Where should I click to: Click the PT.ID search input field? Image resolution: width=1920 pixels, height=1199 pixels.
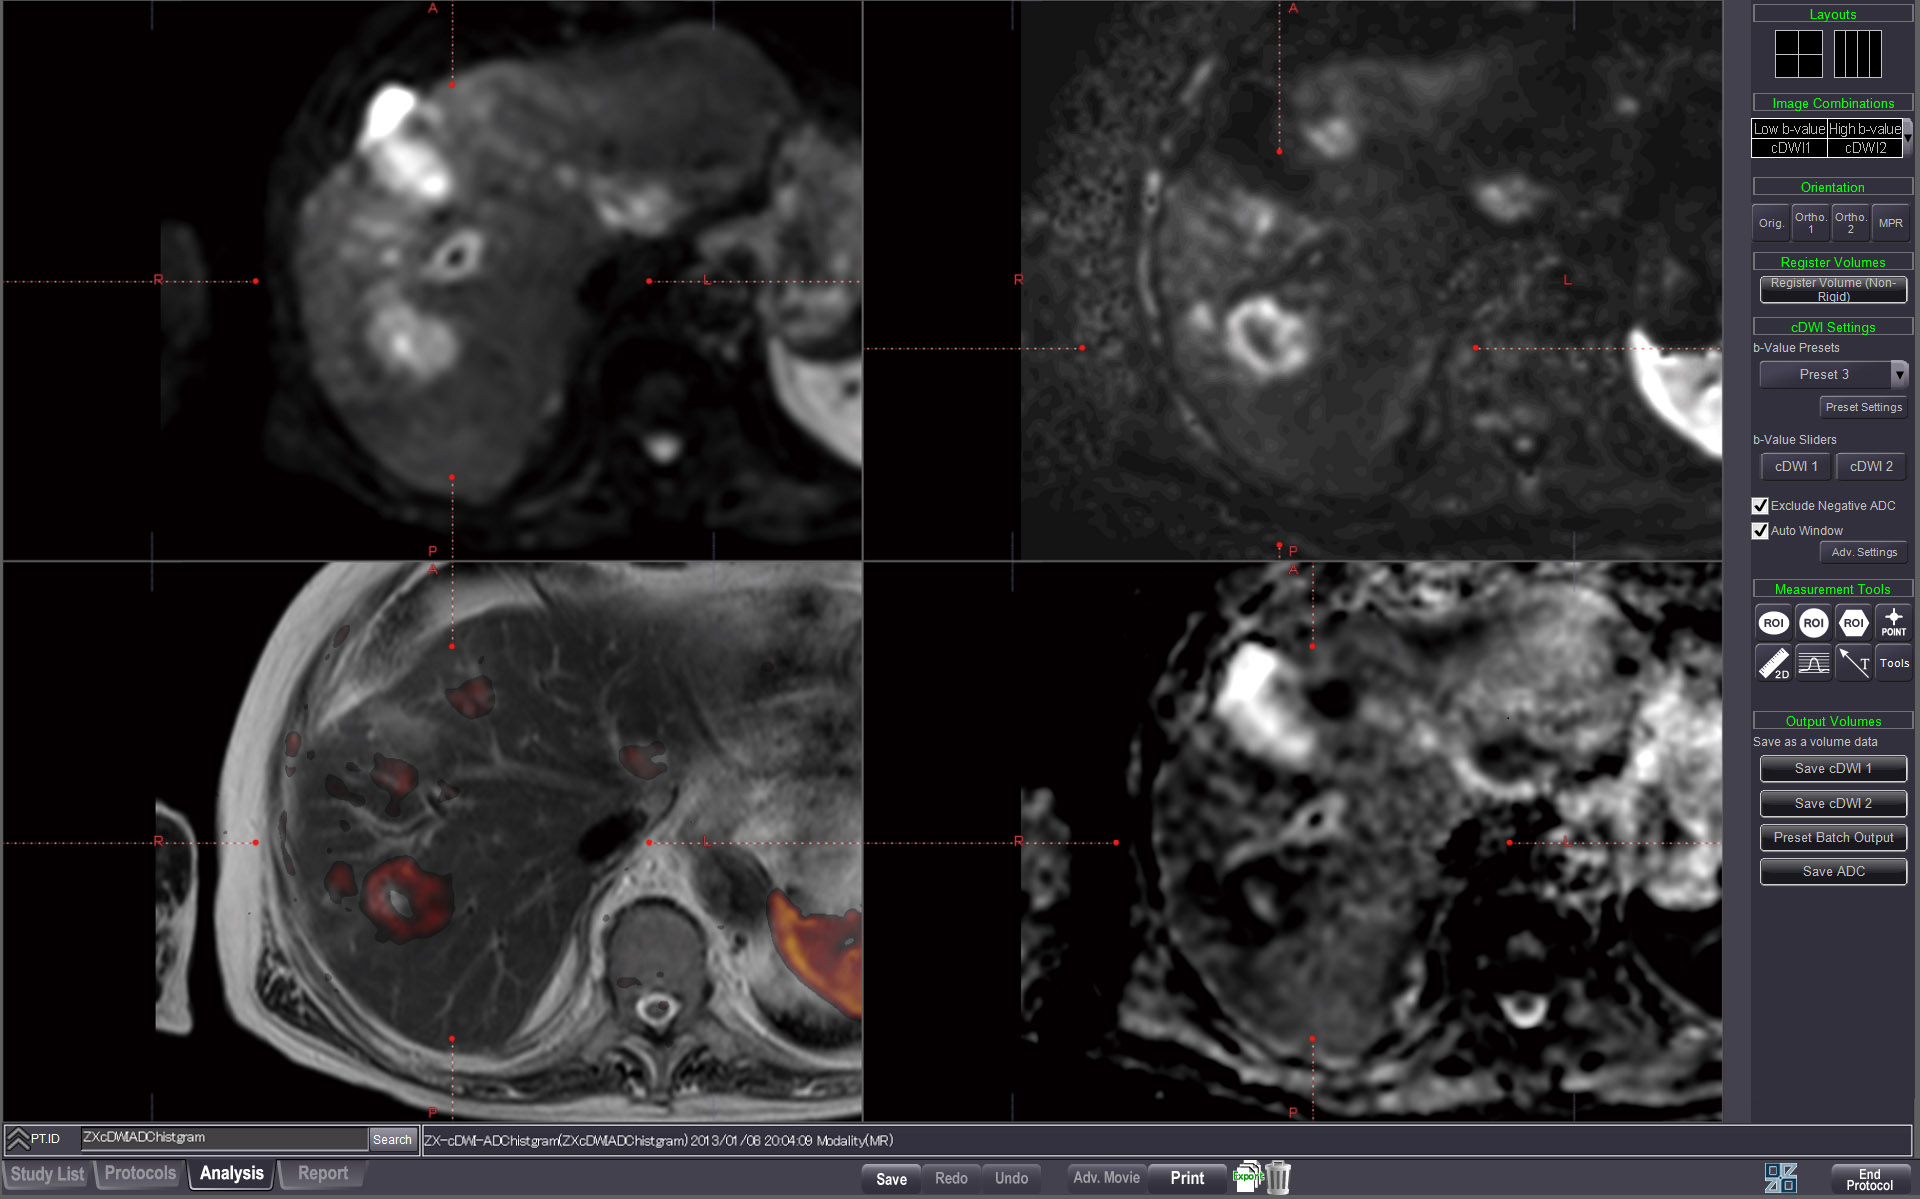tap(223, 1138)
